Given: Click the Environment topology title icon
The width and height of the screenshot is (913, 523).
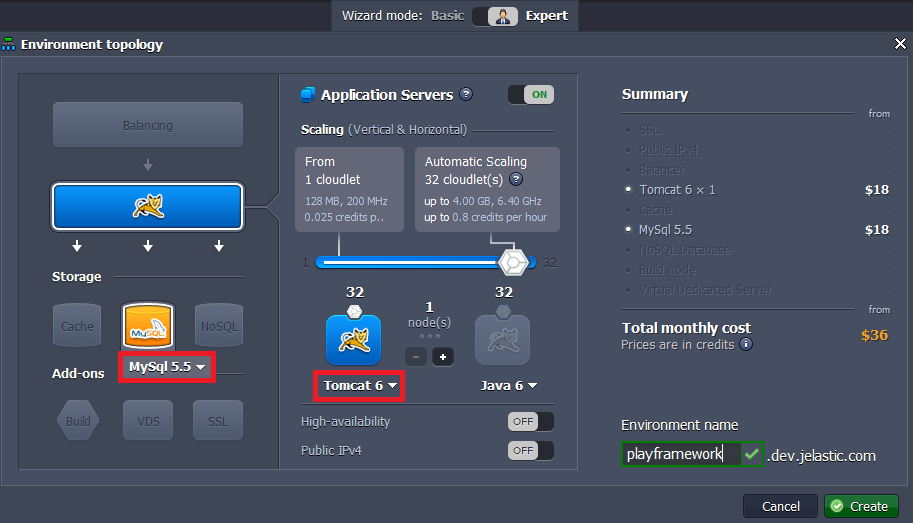Looking at the screenshot, I should (x=9, y=44).
